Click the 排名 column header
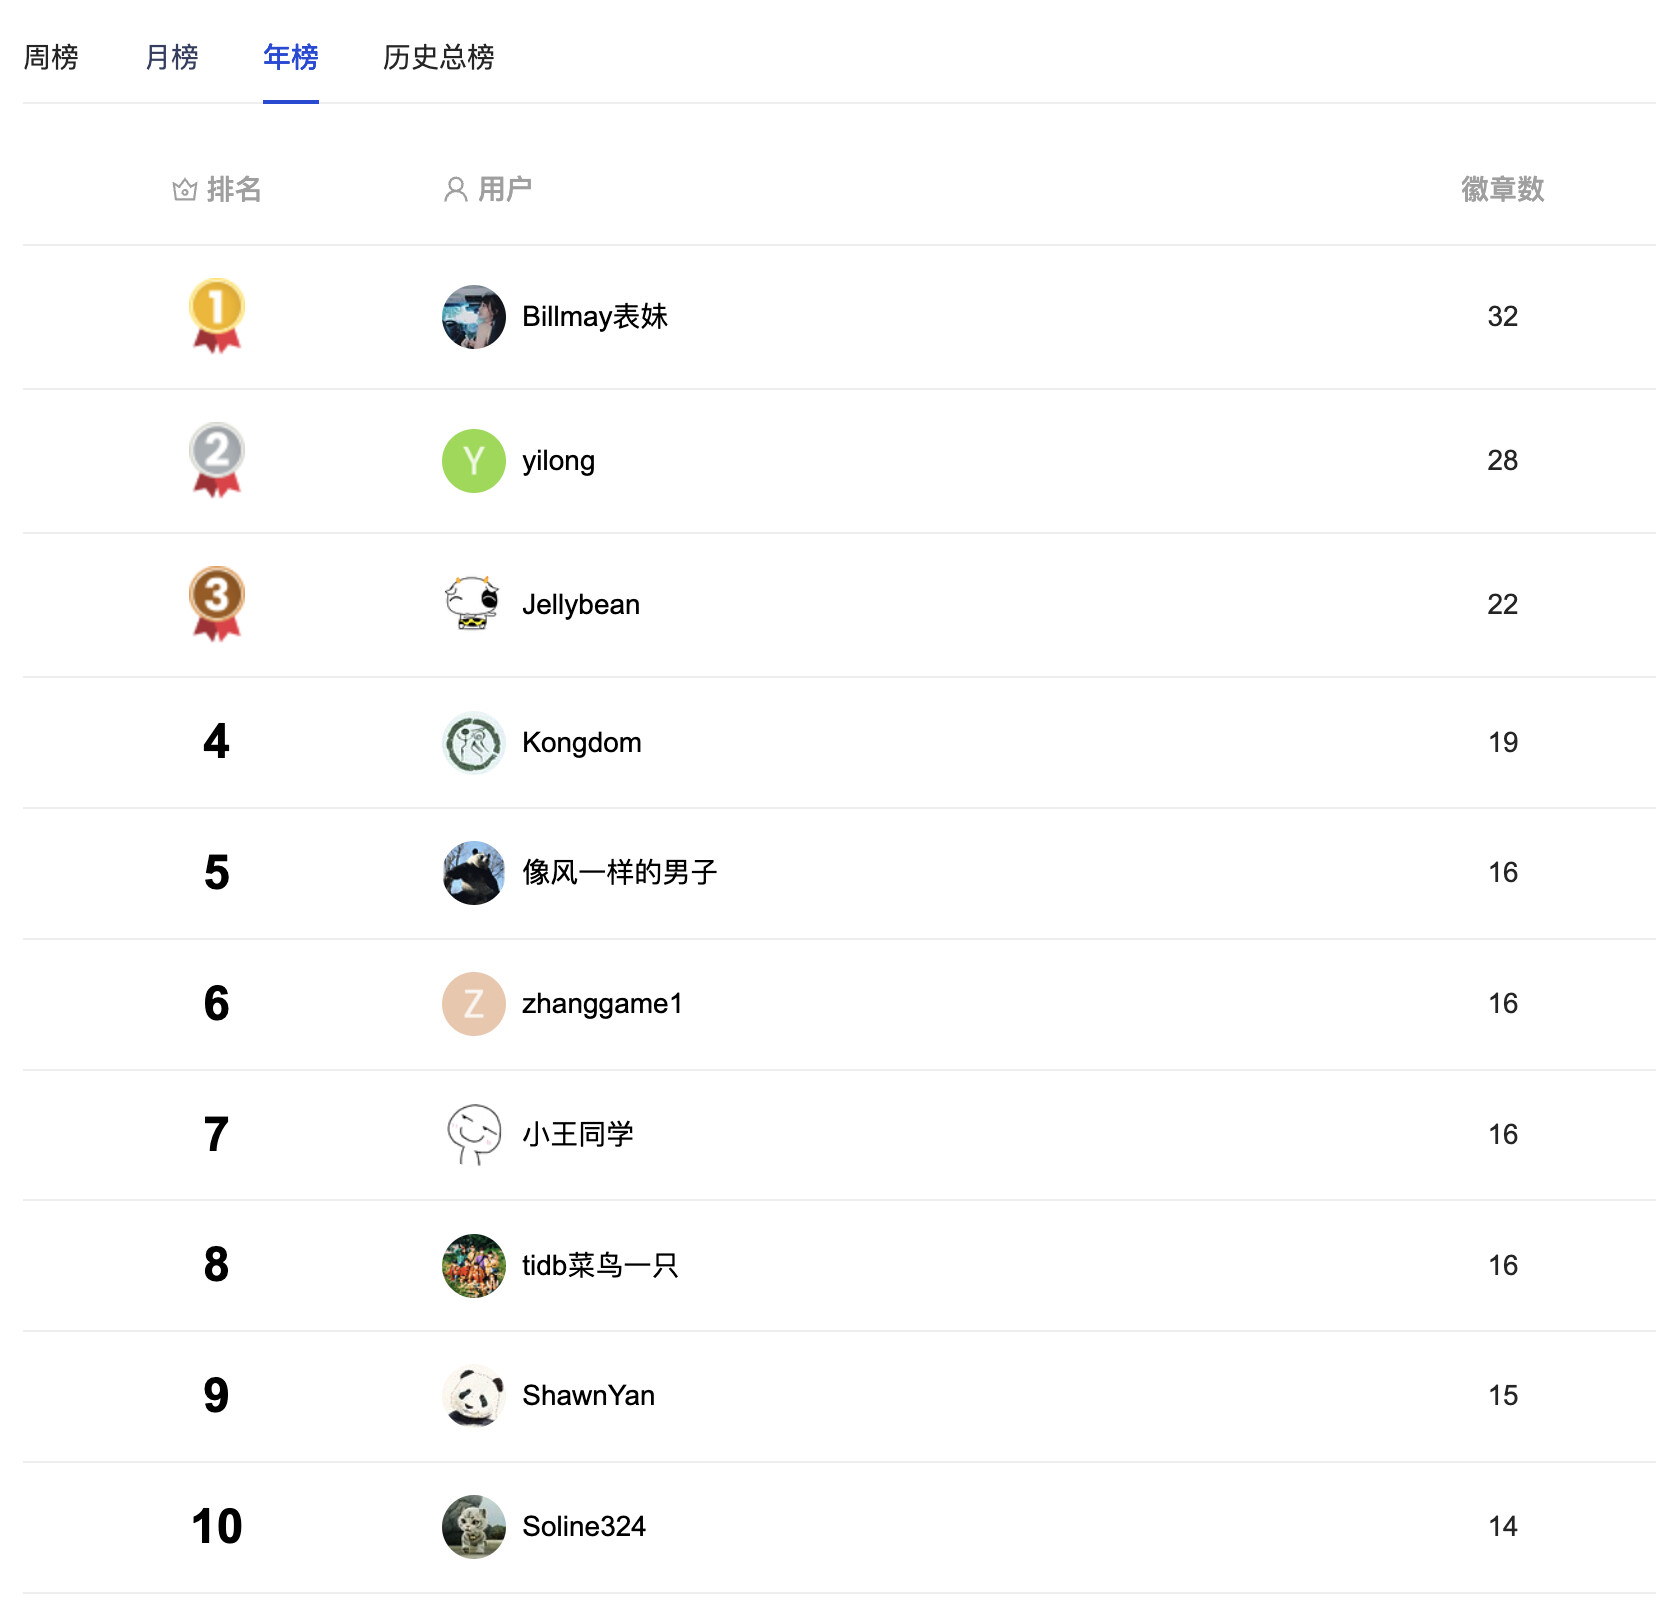Screen dimensions: 1656x1598 point(234,189)
